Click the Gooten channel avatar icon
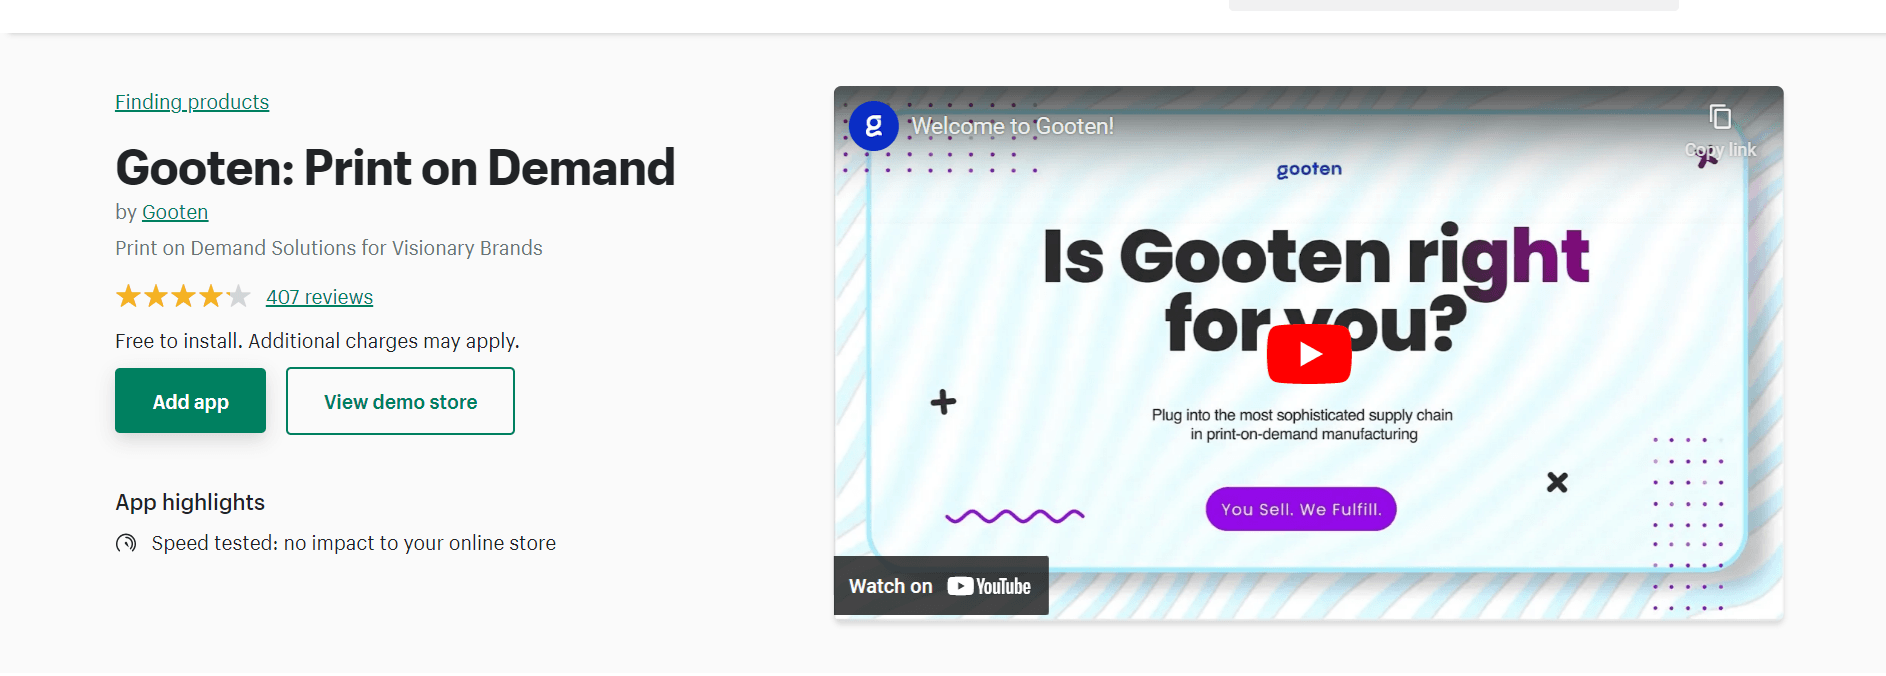1886x676 pixels. click(x=873, y=126)
